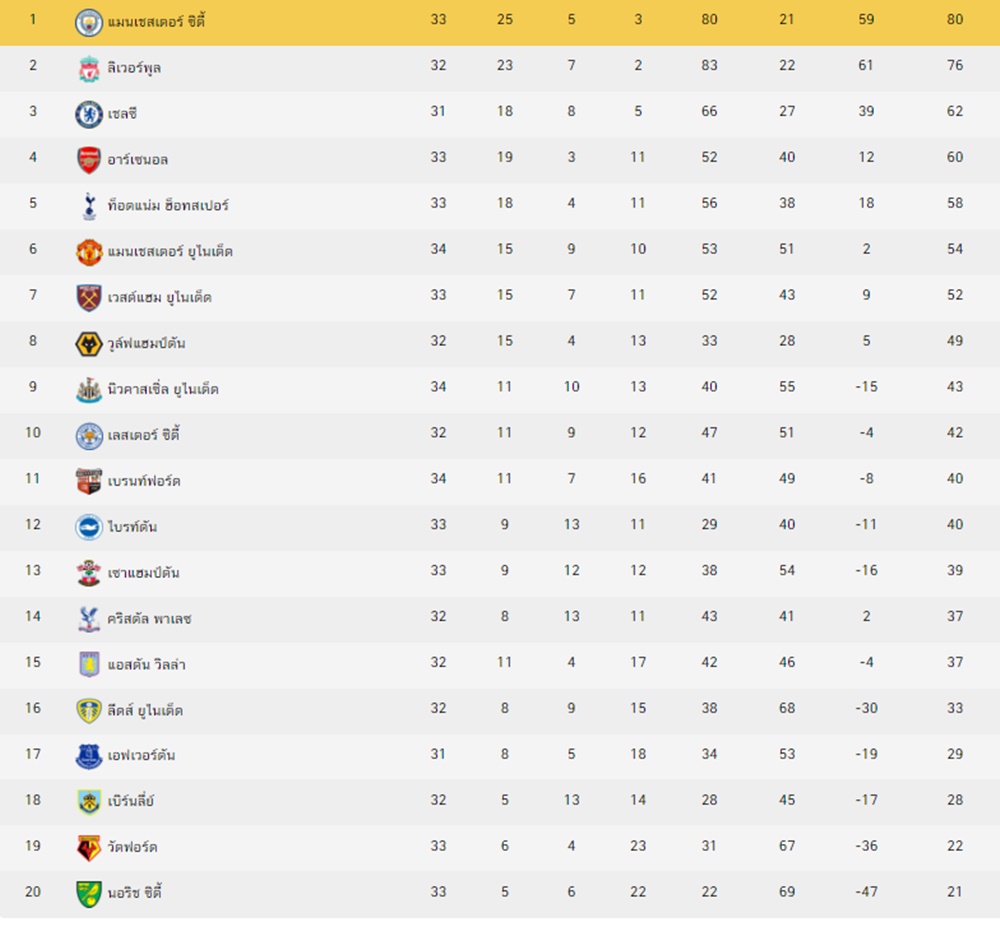The image size is (1000, 926).
Task: Click the Manchester United crest
Action: (89, 252)
